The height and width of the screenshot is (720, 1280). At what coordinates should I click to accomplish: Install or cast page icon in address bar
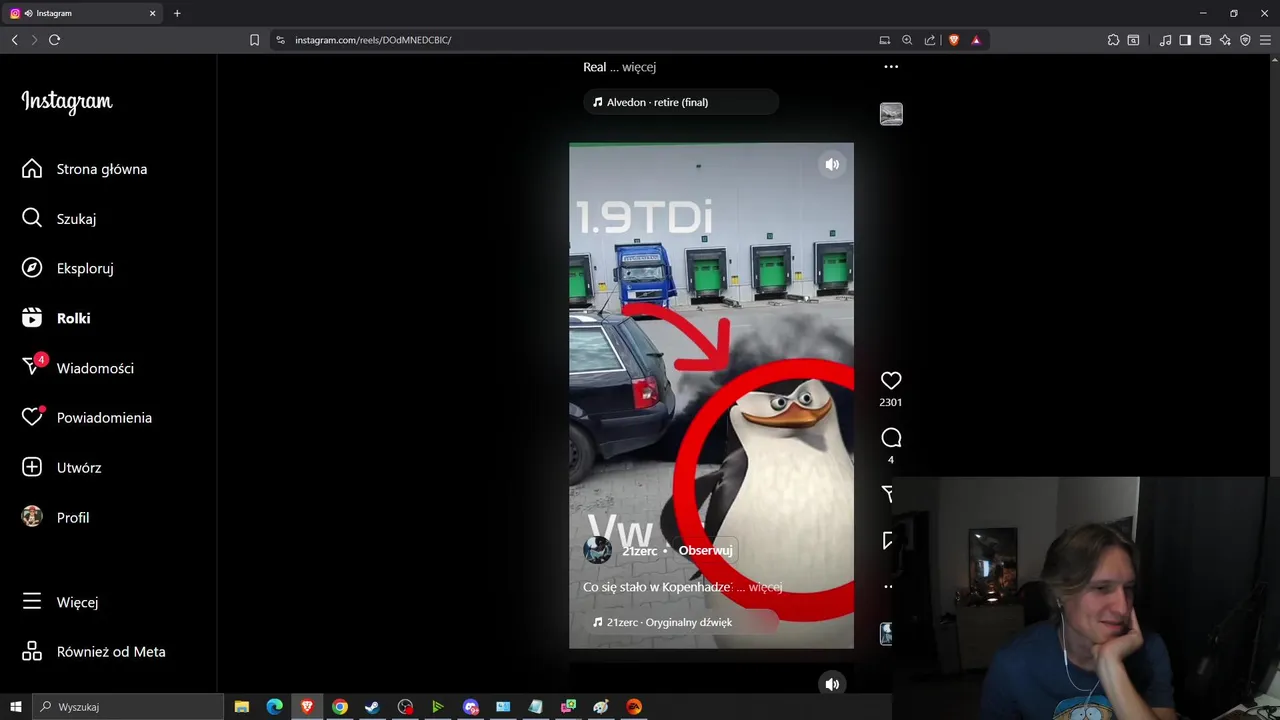click(884, 40)
